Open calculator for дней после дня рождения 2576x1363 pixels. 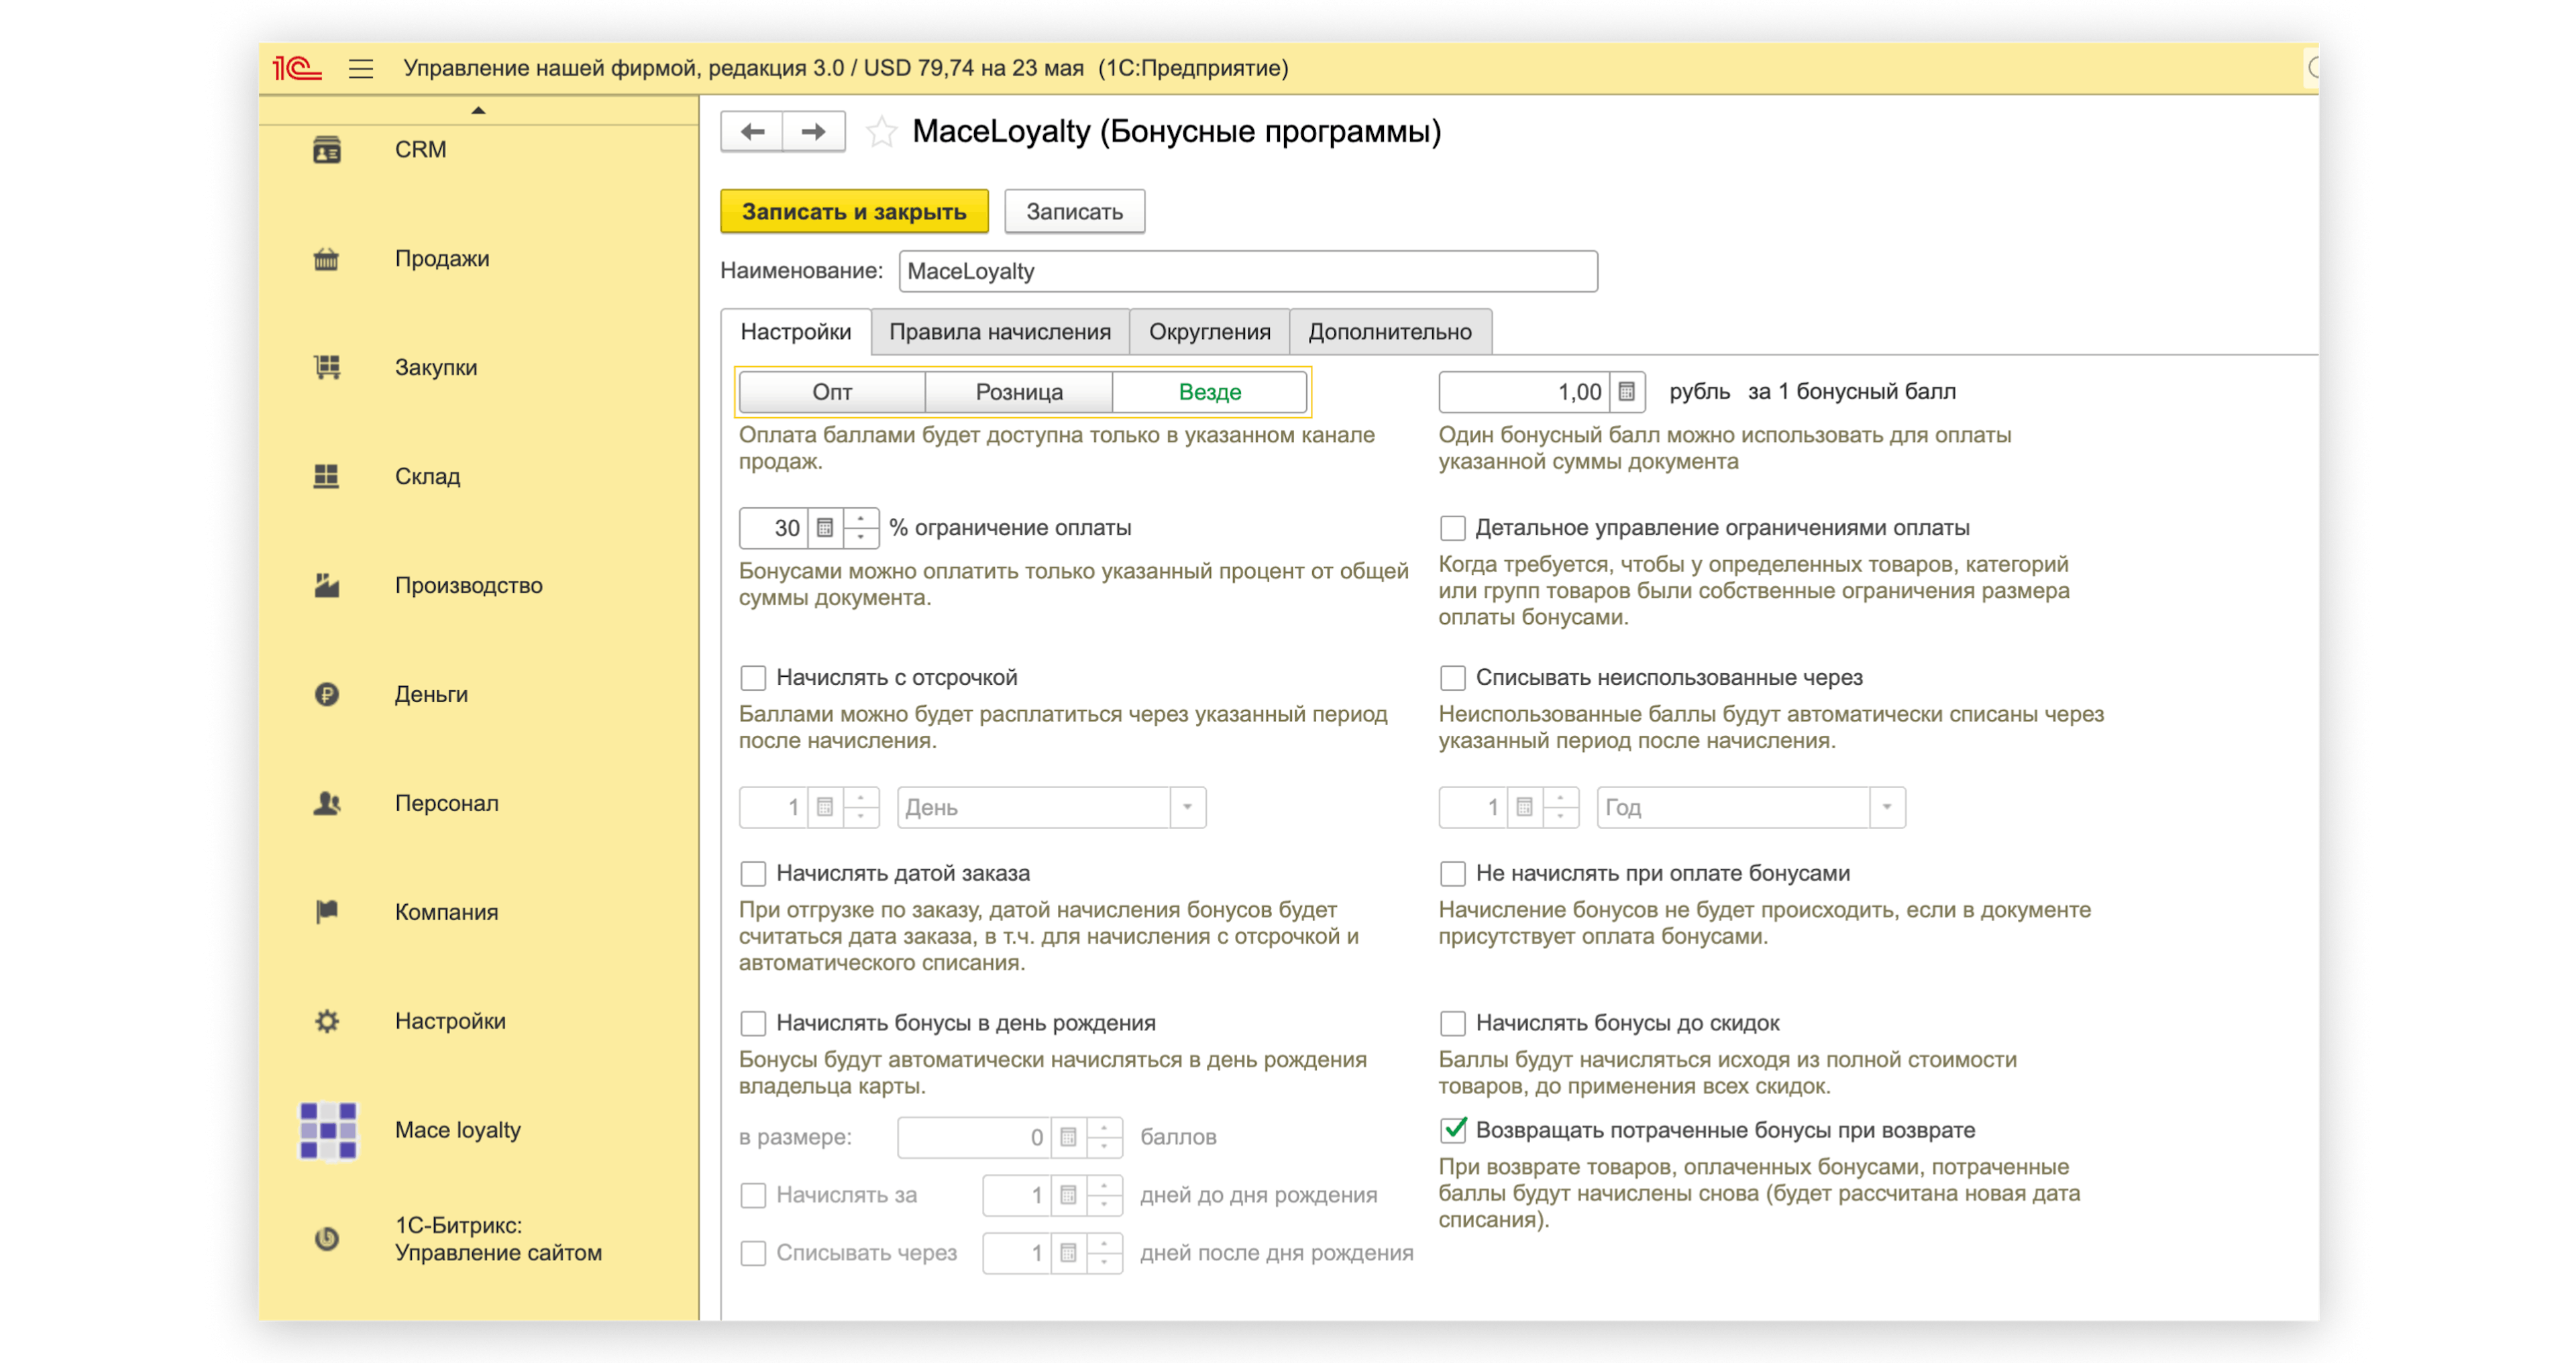[1068, 1254]
